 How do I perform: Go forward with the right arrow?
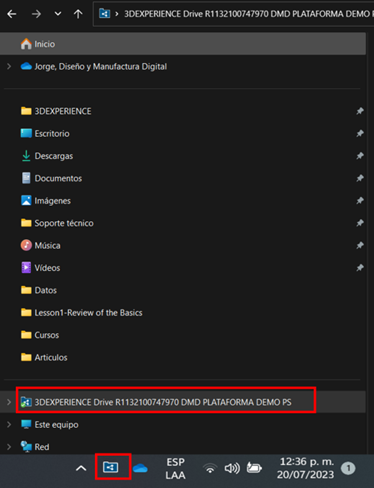tap(36, 14)
